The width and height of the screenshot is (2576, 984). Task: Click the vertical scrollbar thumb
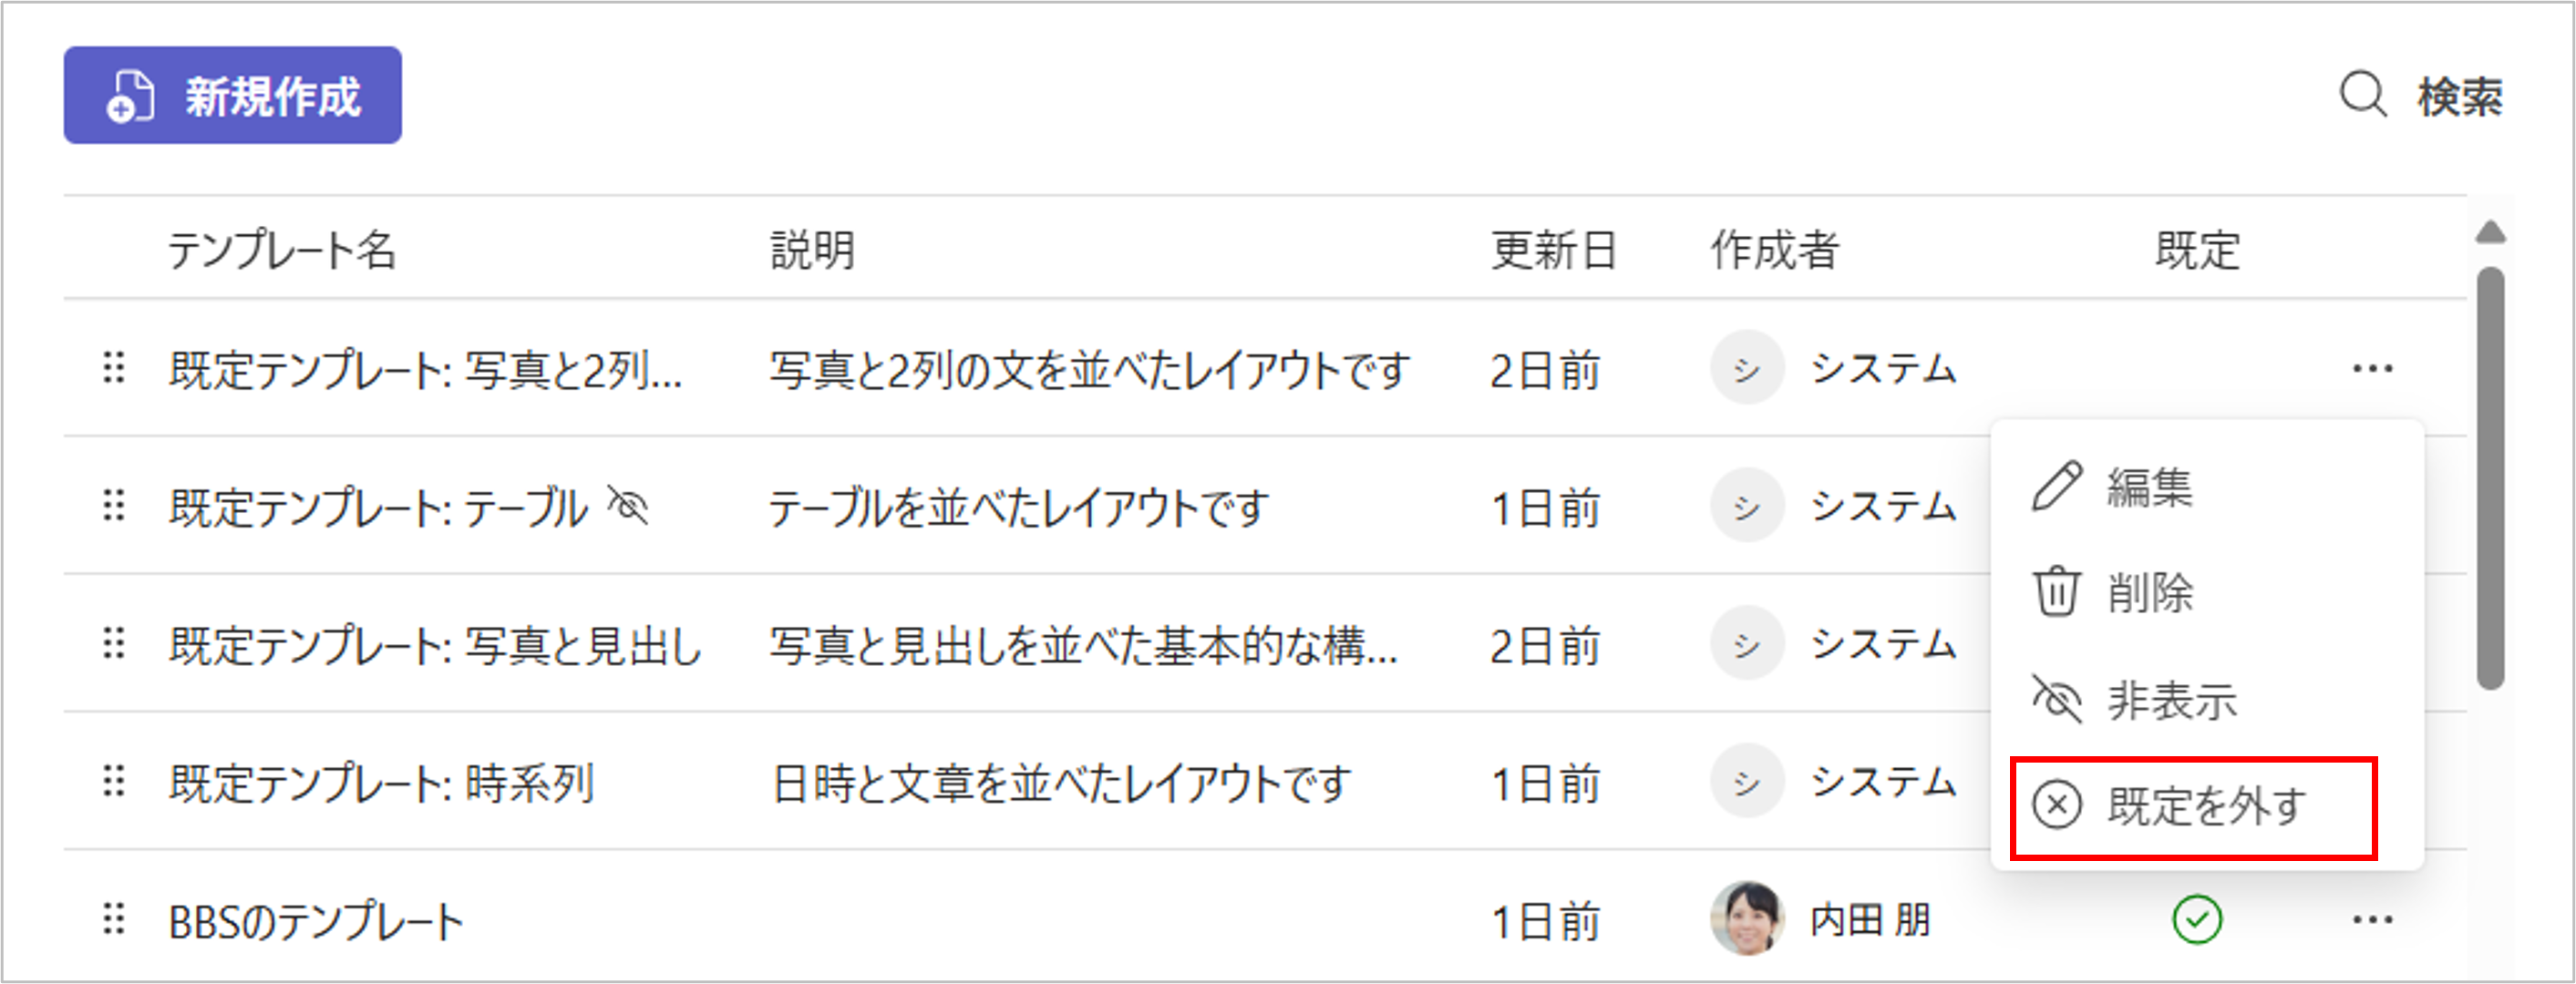pos(2490,478)
